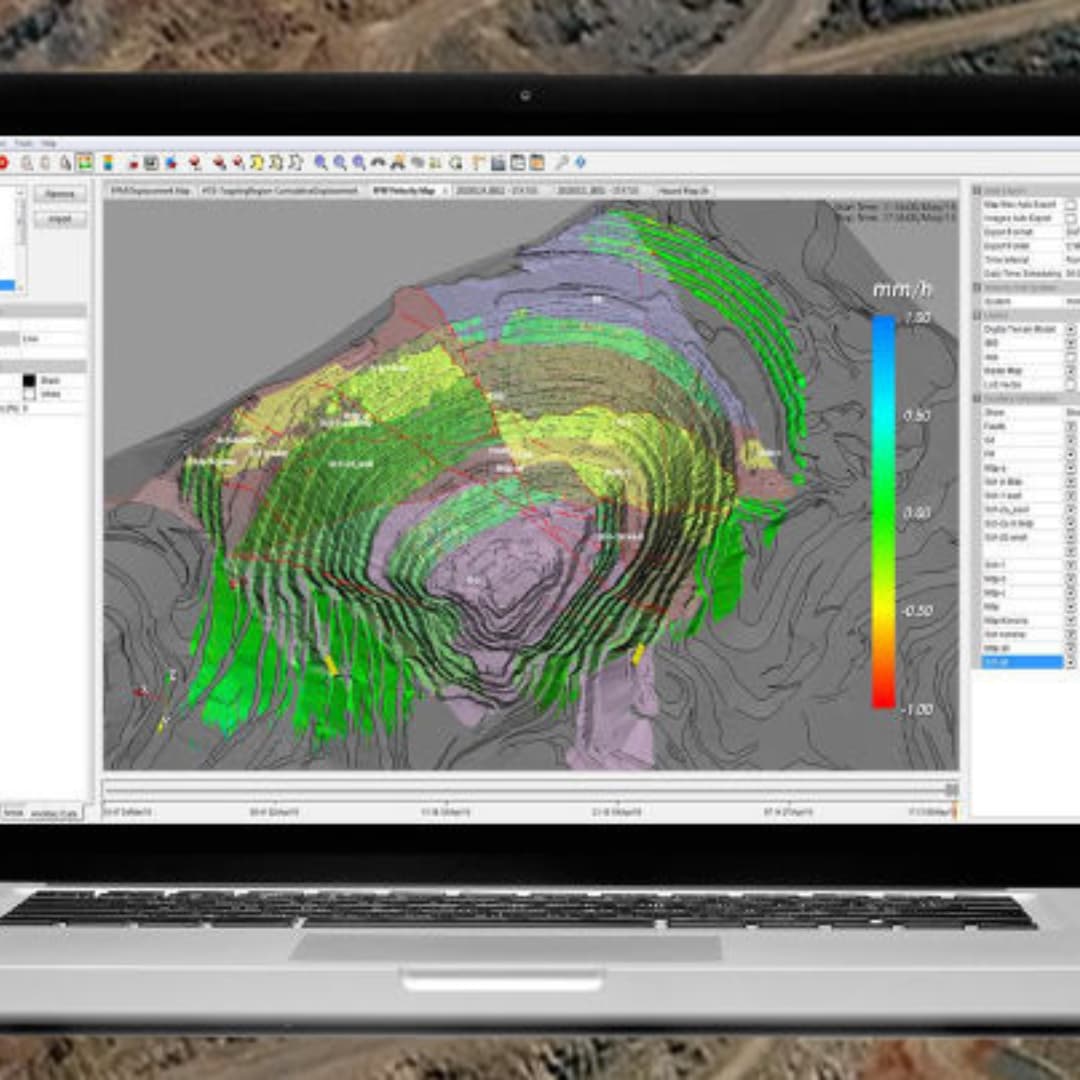Toggle the Digital Terrain Model checkbox
Image resolution: width=1080 pixels, height=1080 pixels.
1070,329
